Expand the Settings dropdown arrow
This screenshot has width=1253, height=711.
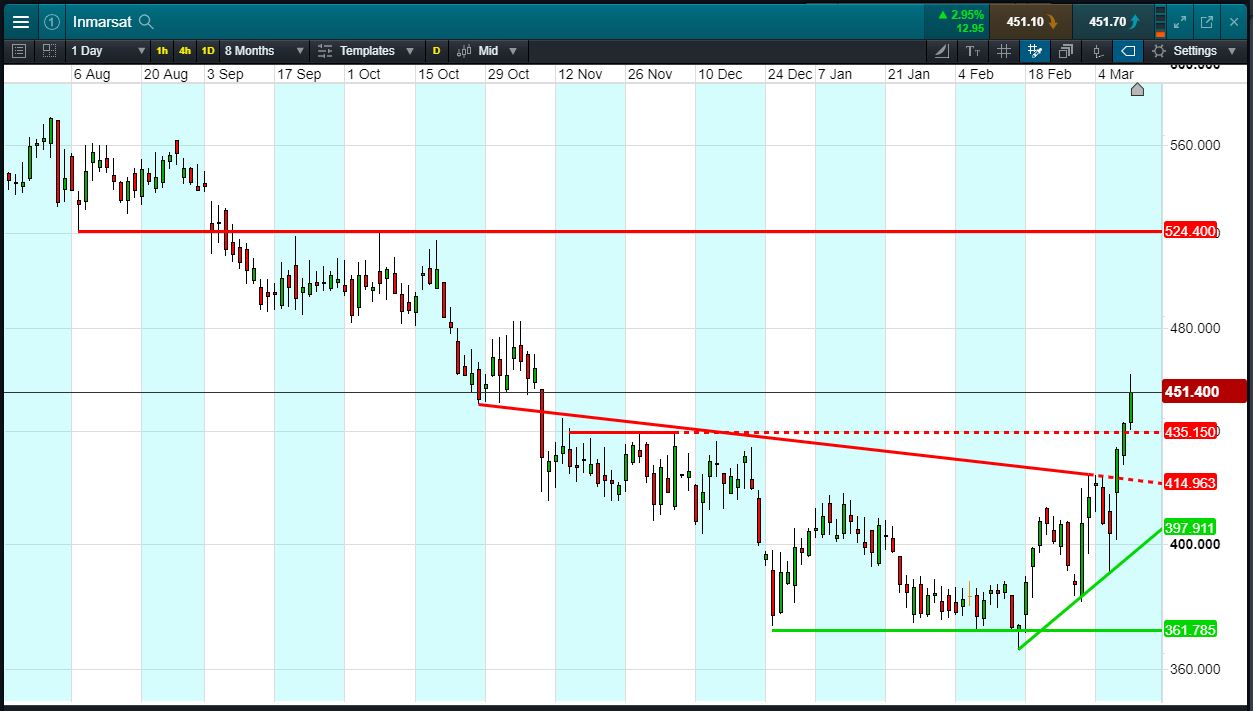click(1232, 51)
